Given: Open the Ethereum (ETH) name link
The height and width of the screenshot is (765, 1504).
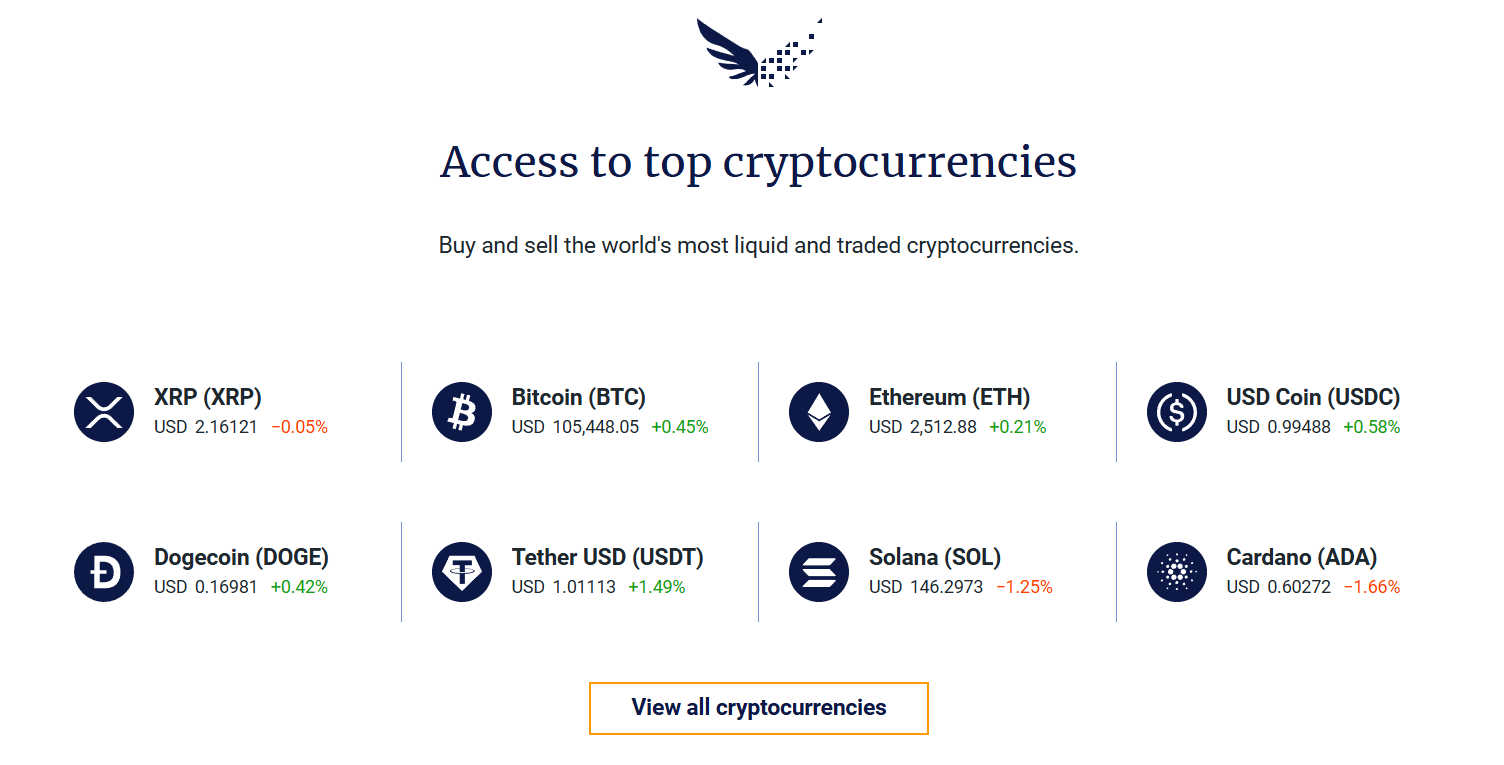Looking at the screenshot, I should [x=949, y=397].
